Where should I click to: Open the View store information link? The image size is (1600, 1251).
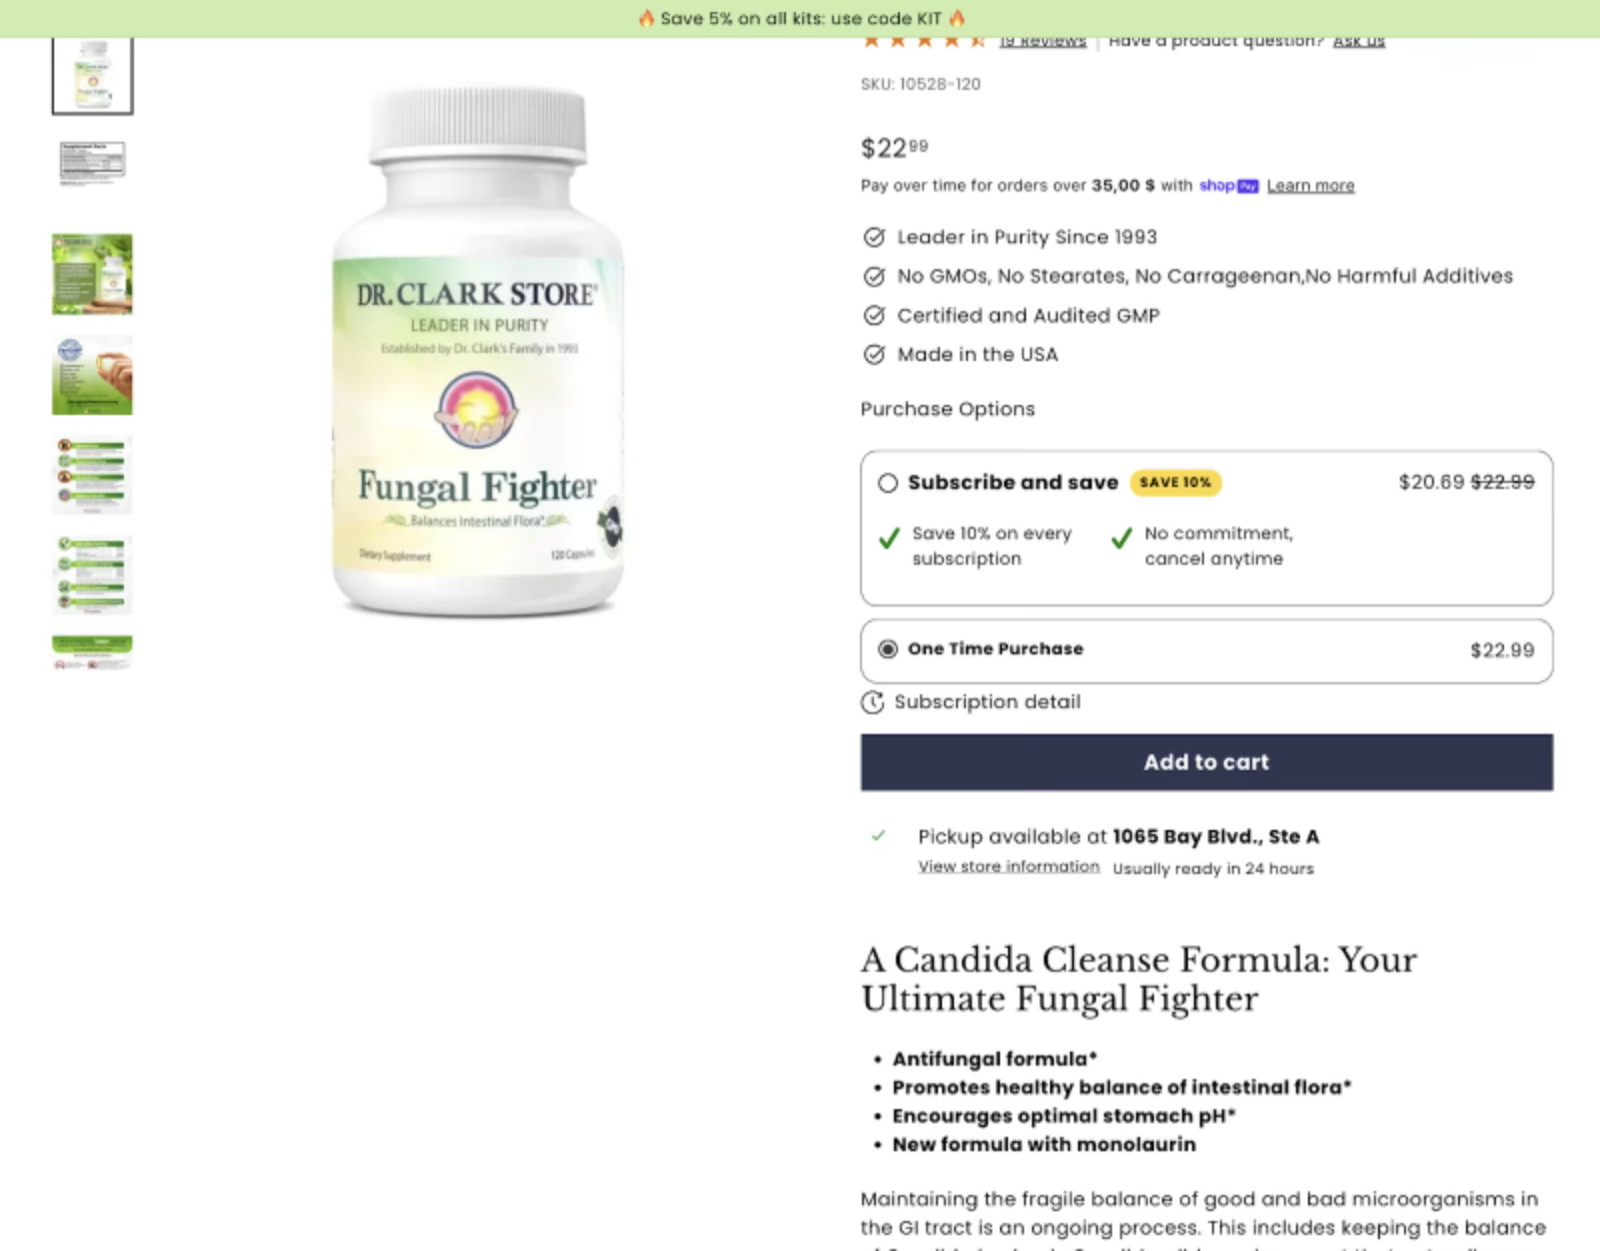click(1008, 867)
